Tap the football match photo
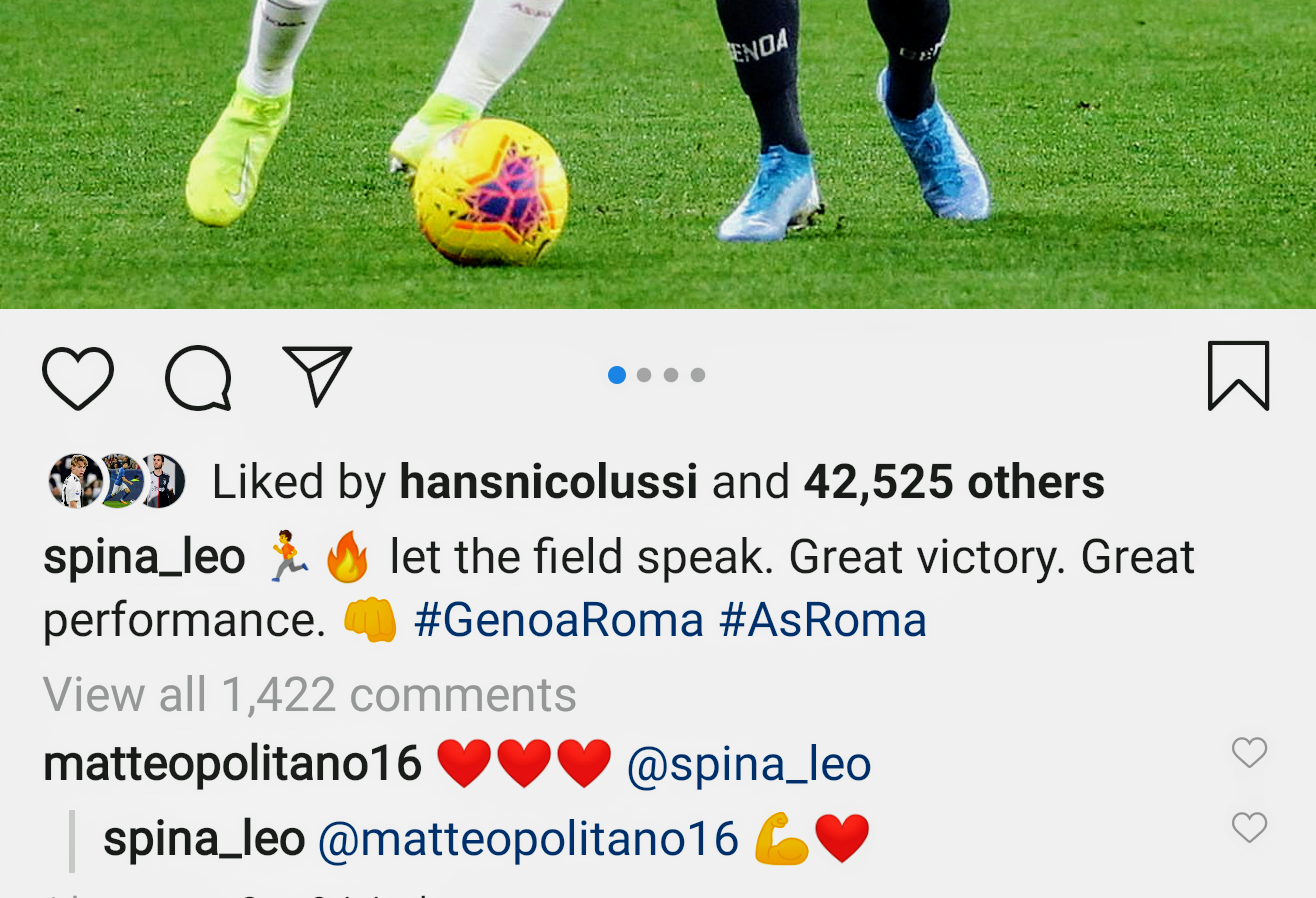Screen dimensions: 1316x898 pyautogui.click(x=658, y=150)
